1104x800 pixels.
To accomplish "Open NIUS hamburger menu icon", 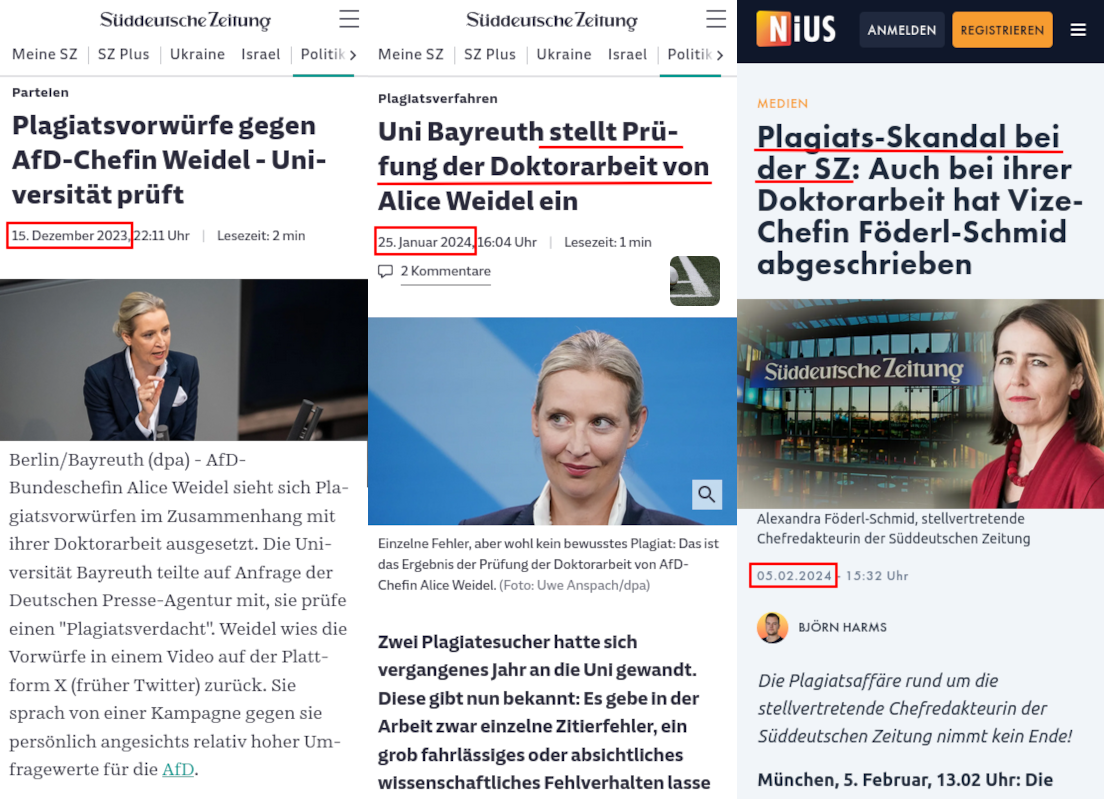I will click(x=1078, y=30).
